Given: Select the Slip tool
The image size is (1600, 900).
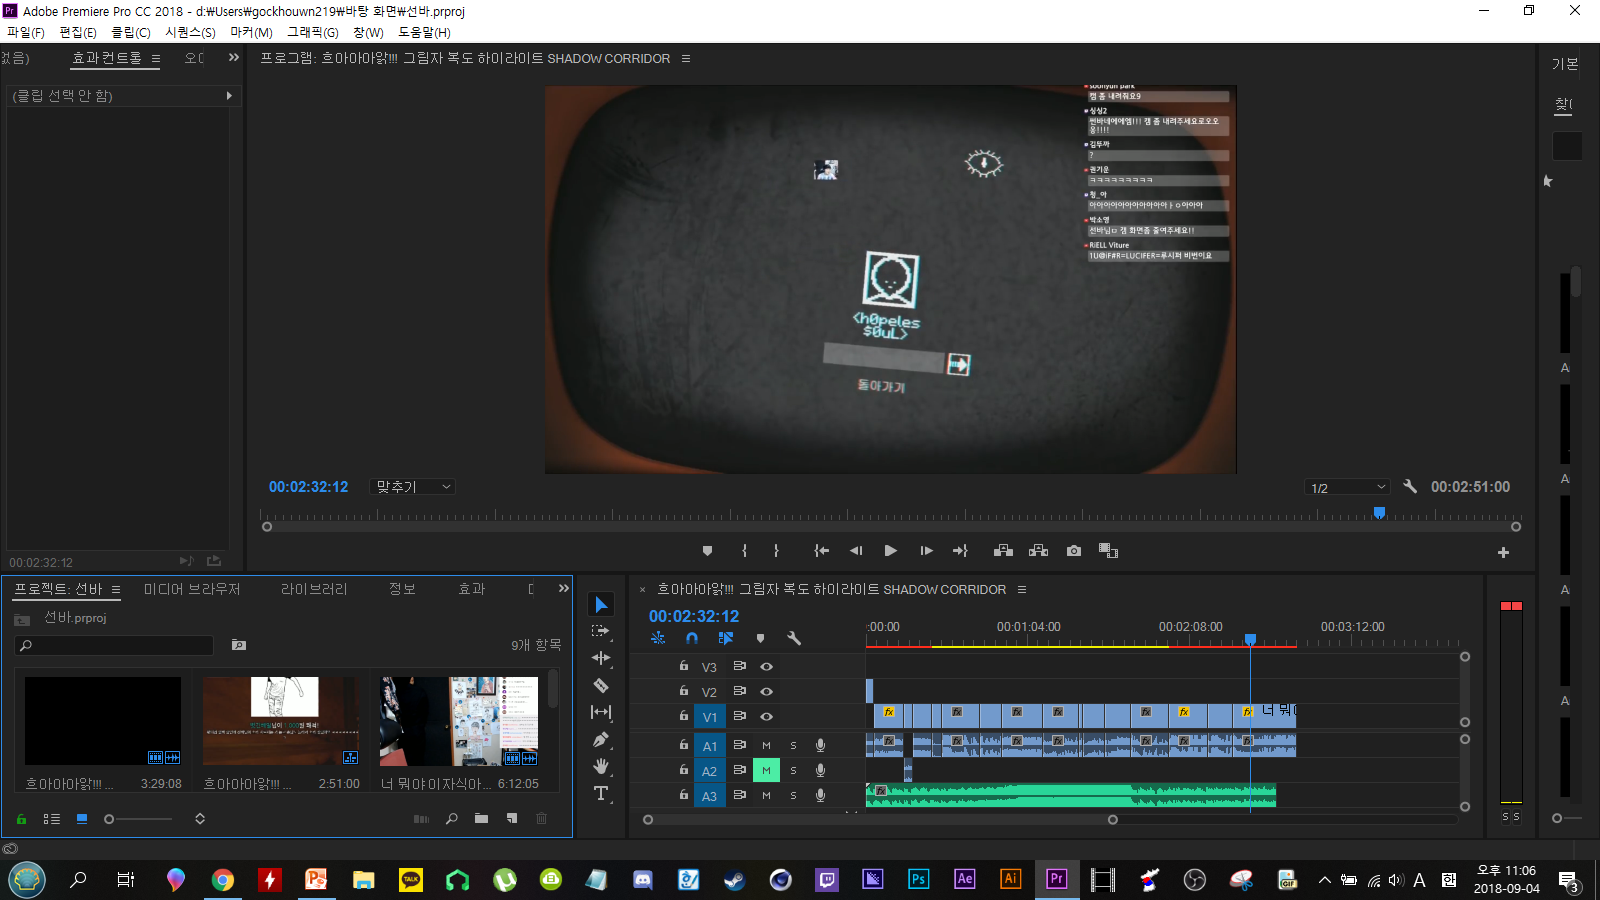Looking at the screenshot, I should [x=601, y=712].
